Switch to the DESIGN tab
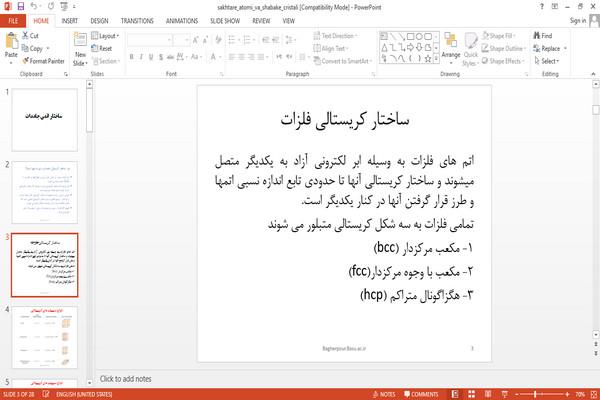This screenshot has height=400, width=600. click(x=99, y=21)
